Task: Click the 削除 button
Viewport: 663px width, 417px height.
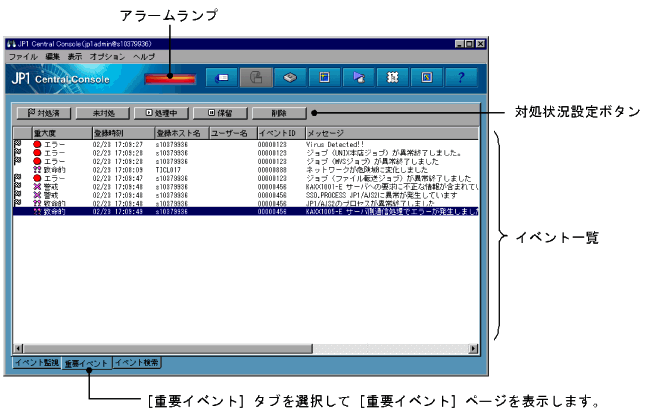Action: pyautogui.click(x=279, y=113)
